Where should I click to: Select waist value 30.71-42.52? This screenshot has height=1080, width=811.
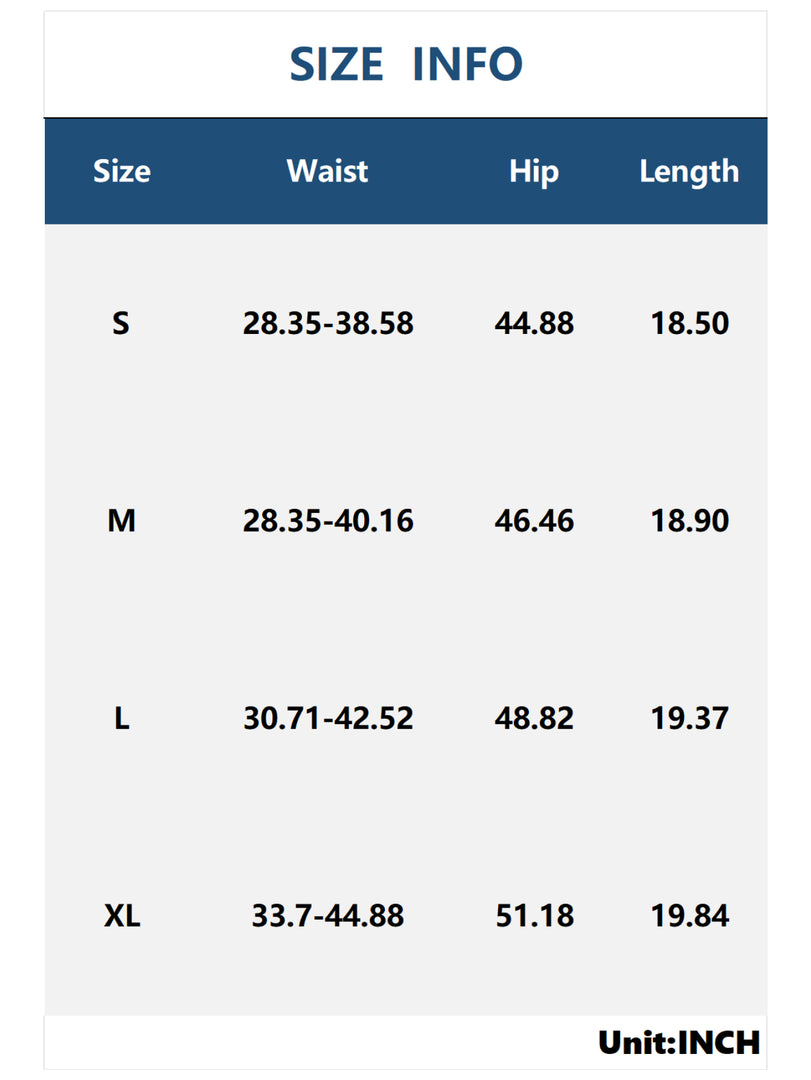click(x=328, y=718)
